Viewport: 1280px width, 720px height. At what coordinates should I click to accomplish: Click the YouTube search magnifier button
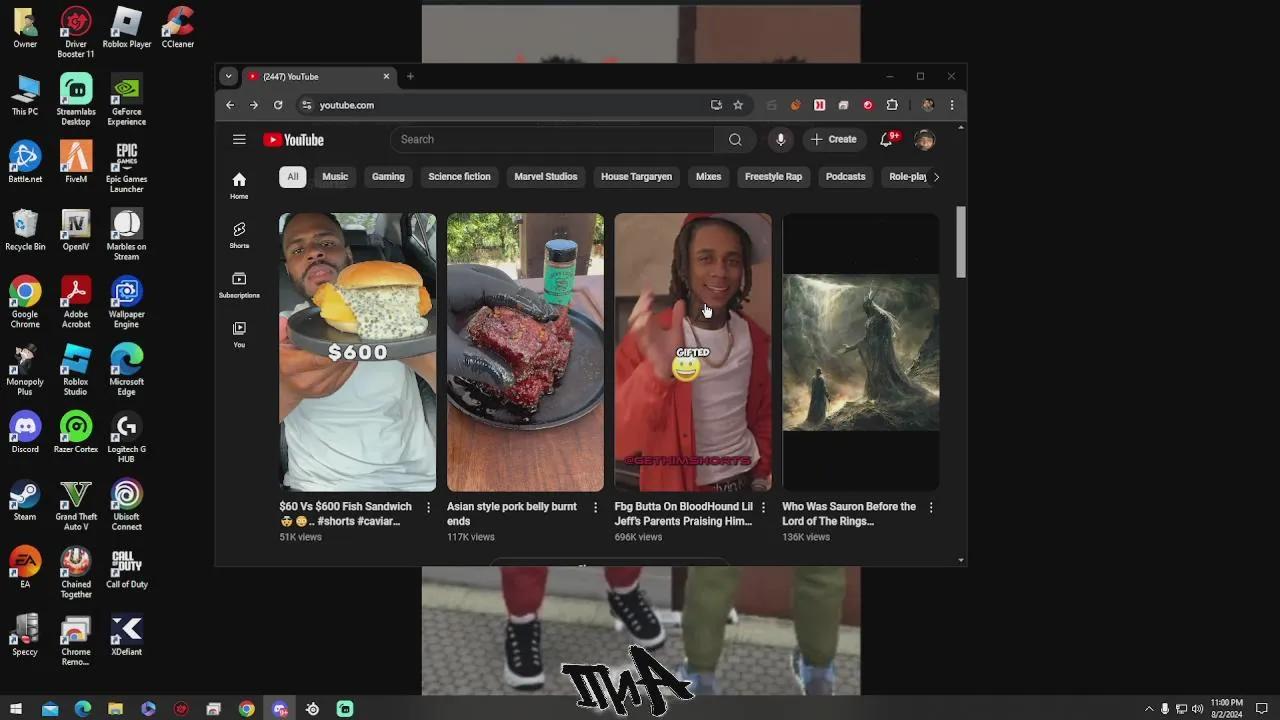735,140
